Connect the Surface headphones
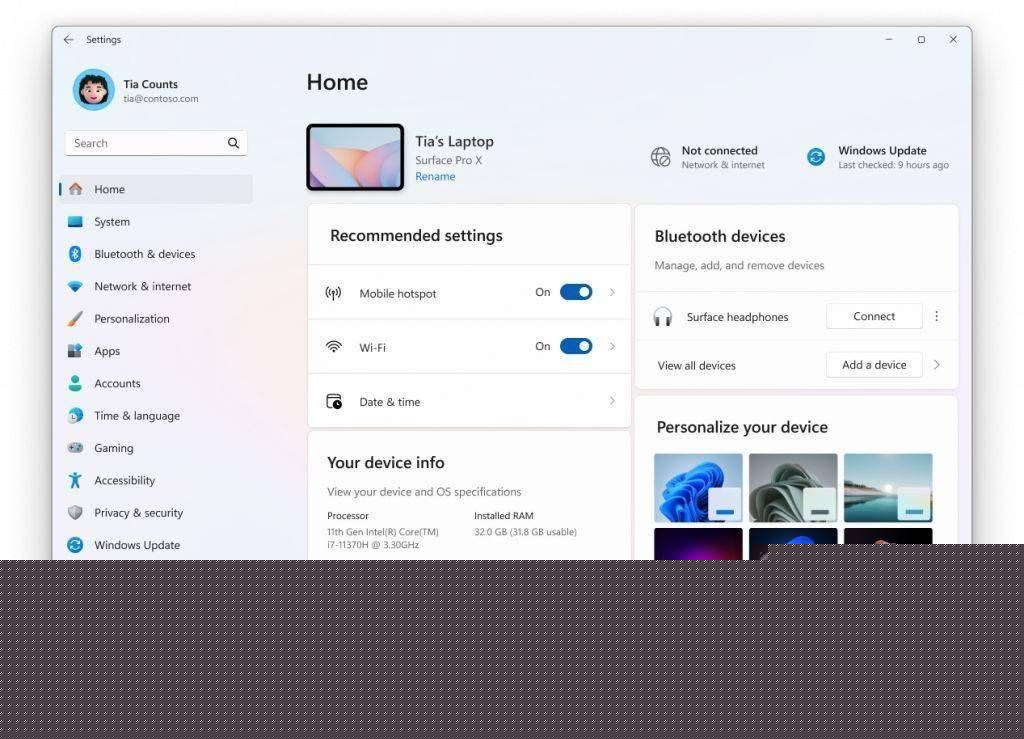The height and width of the screenshot is (739, 1024). pyautogui.click(x=874, y=316)
